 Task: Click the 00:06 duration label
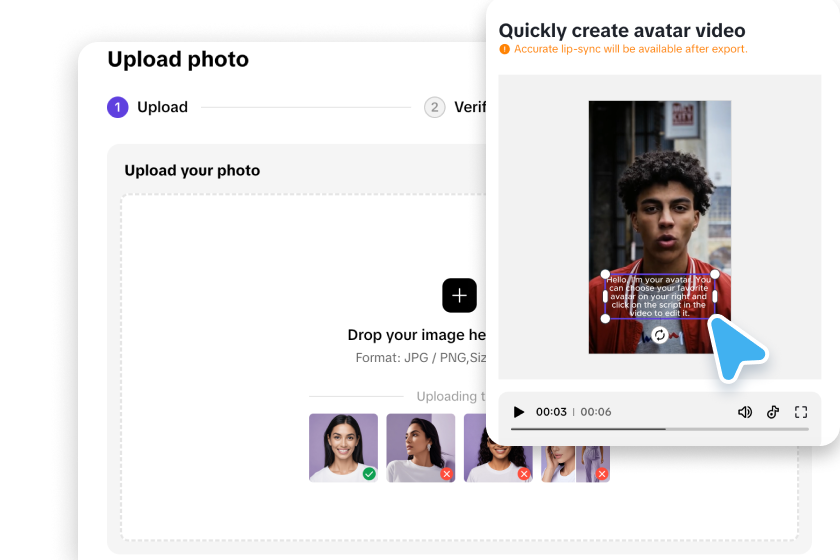(596, 412)
